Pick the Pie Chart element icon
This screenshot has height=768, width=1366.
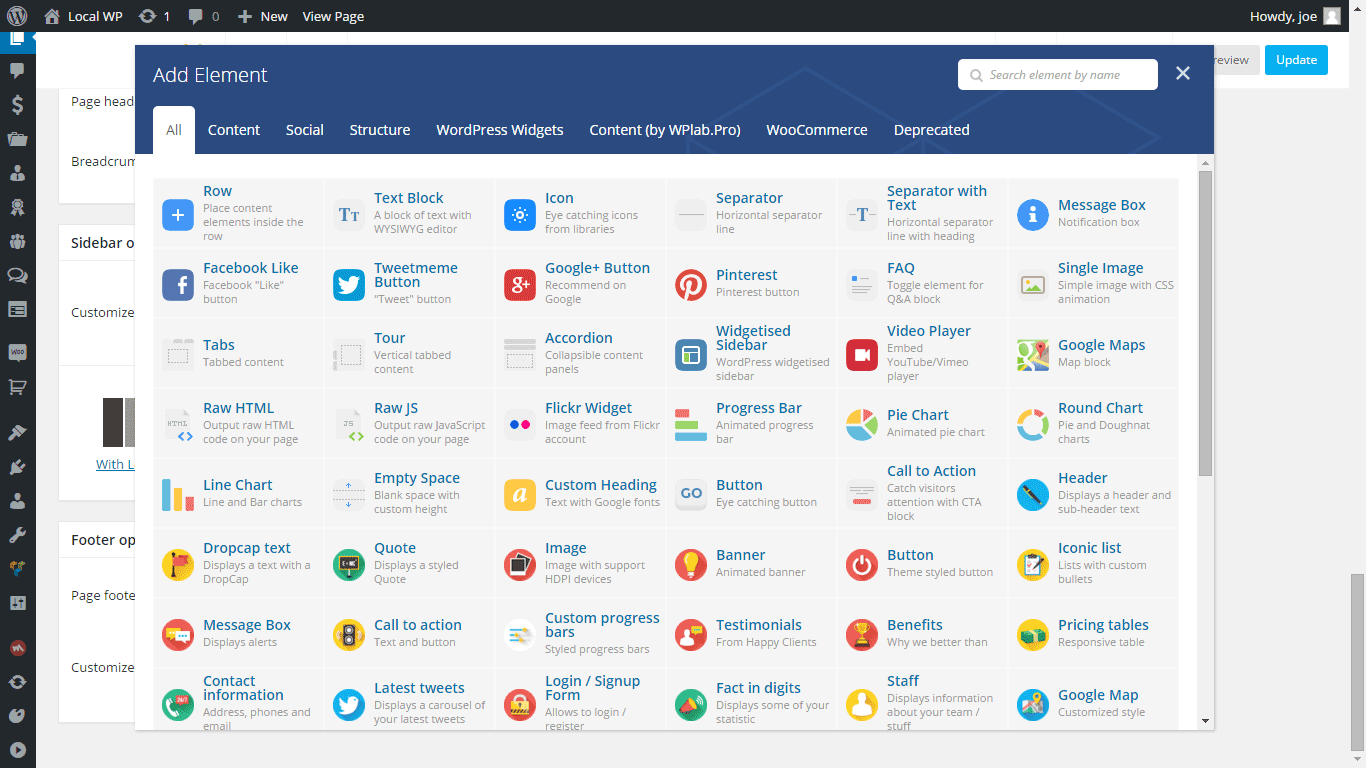(x=862, y=425)
